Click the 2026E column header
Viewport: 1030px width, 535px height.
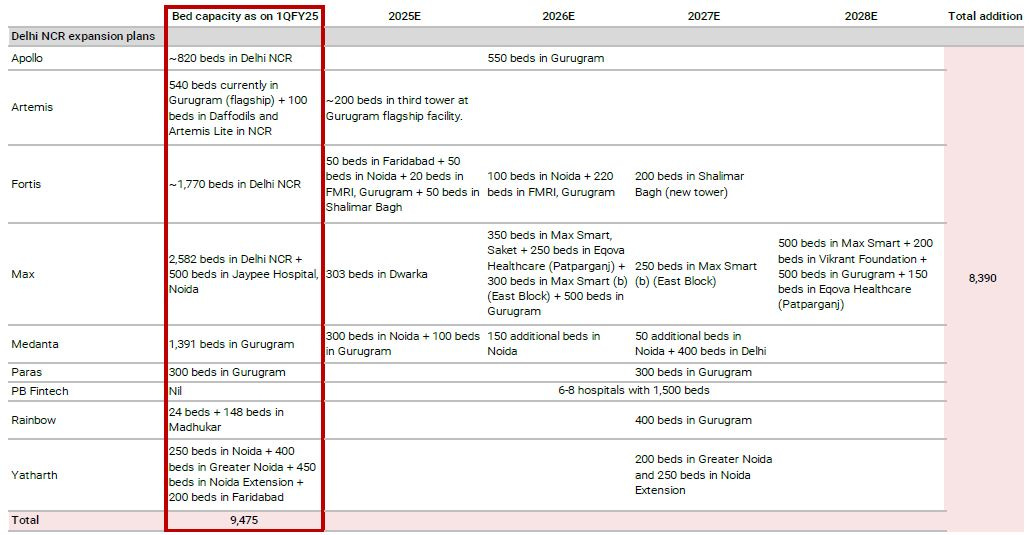[558, 16]
